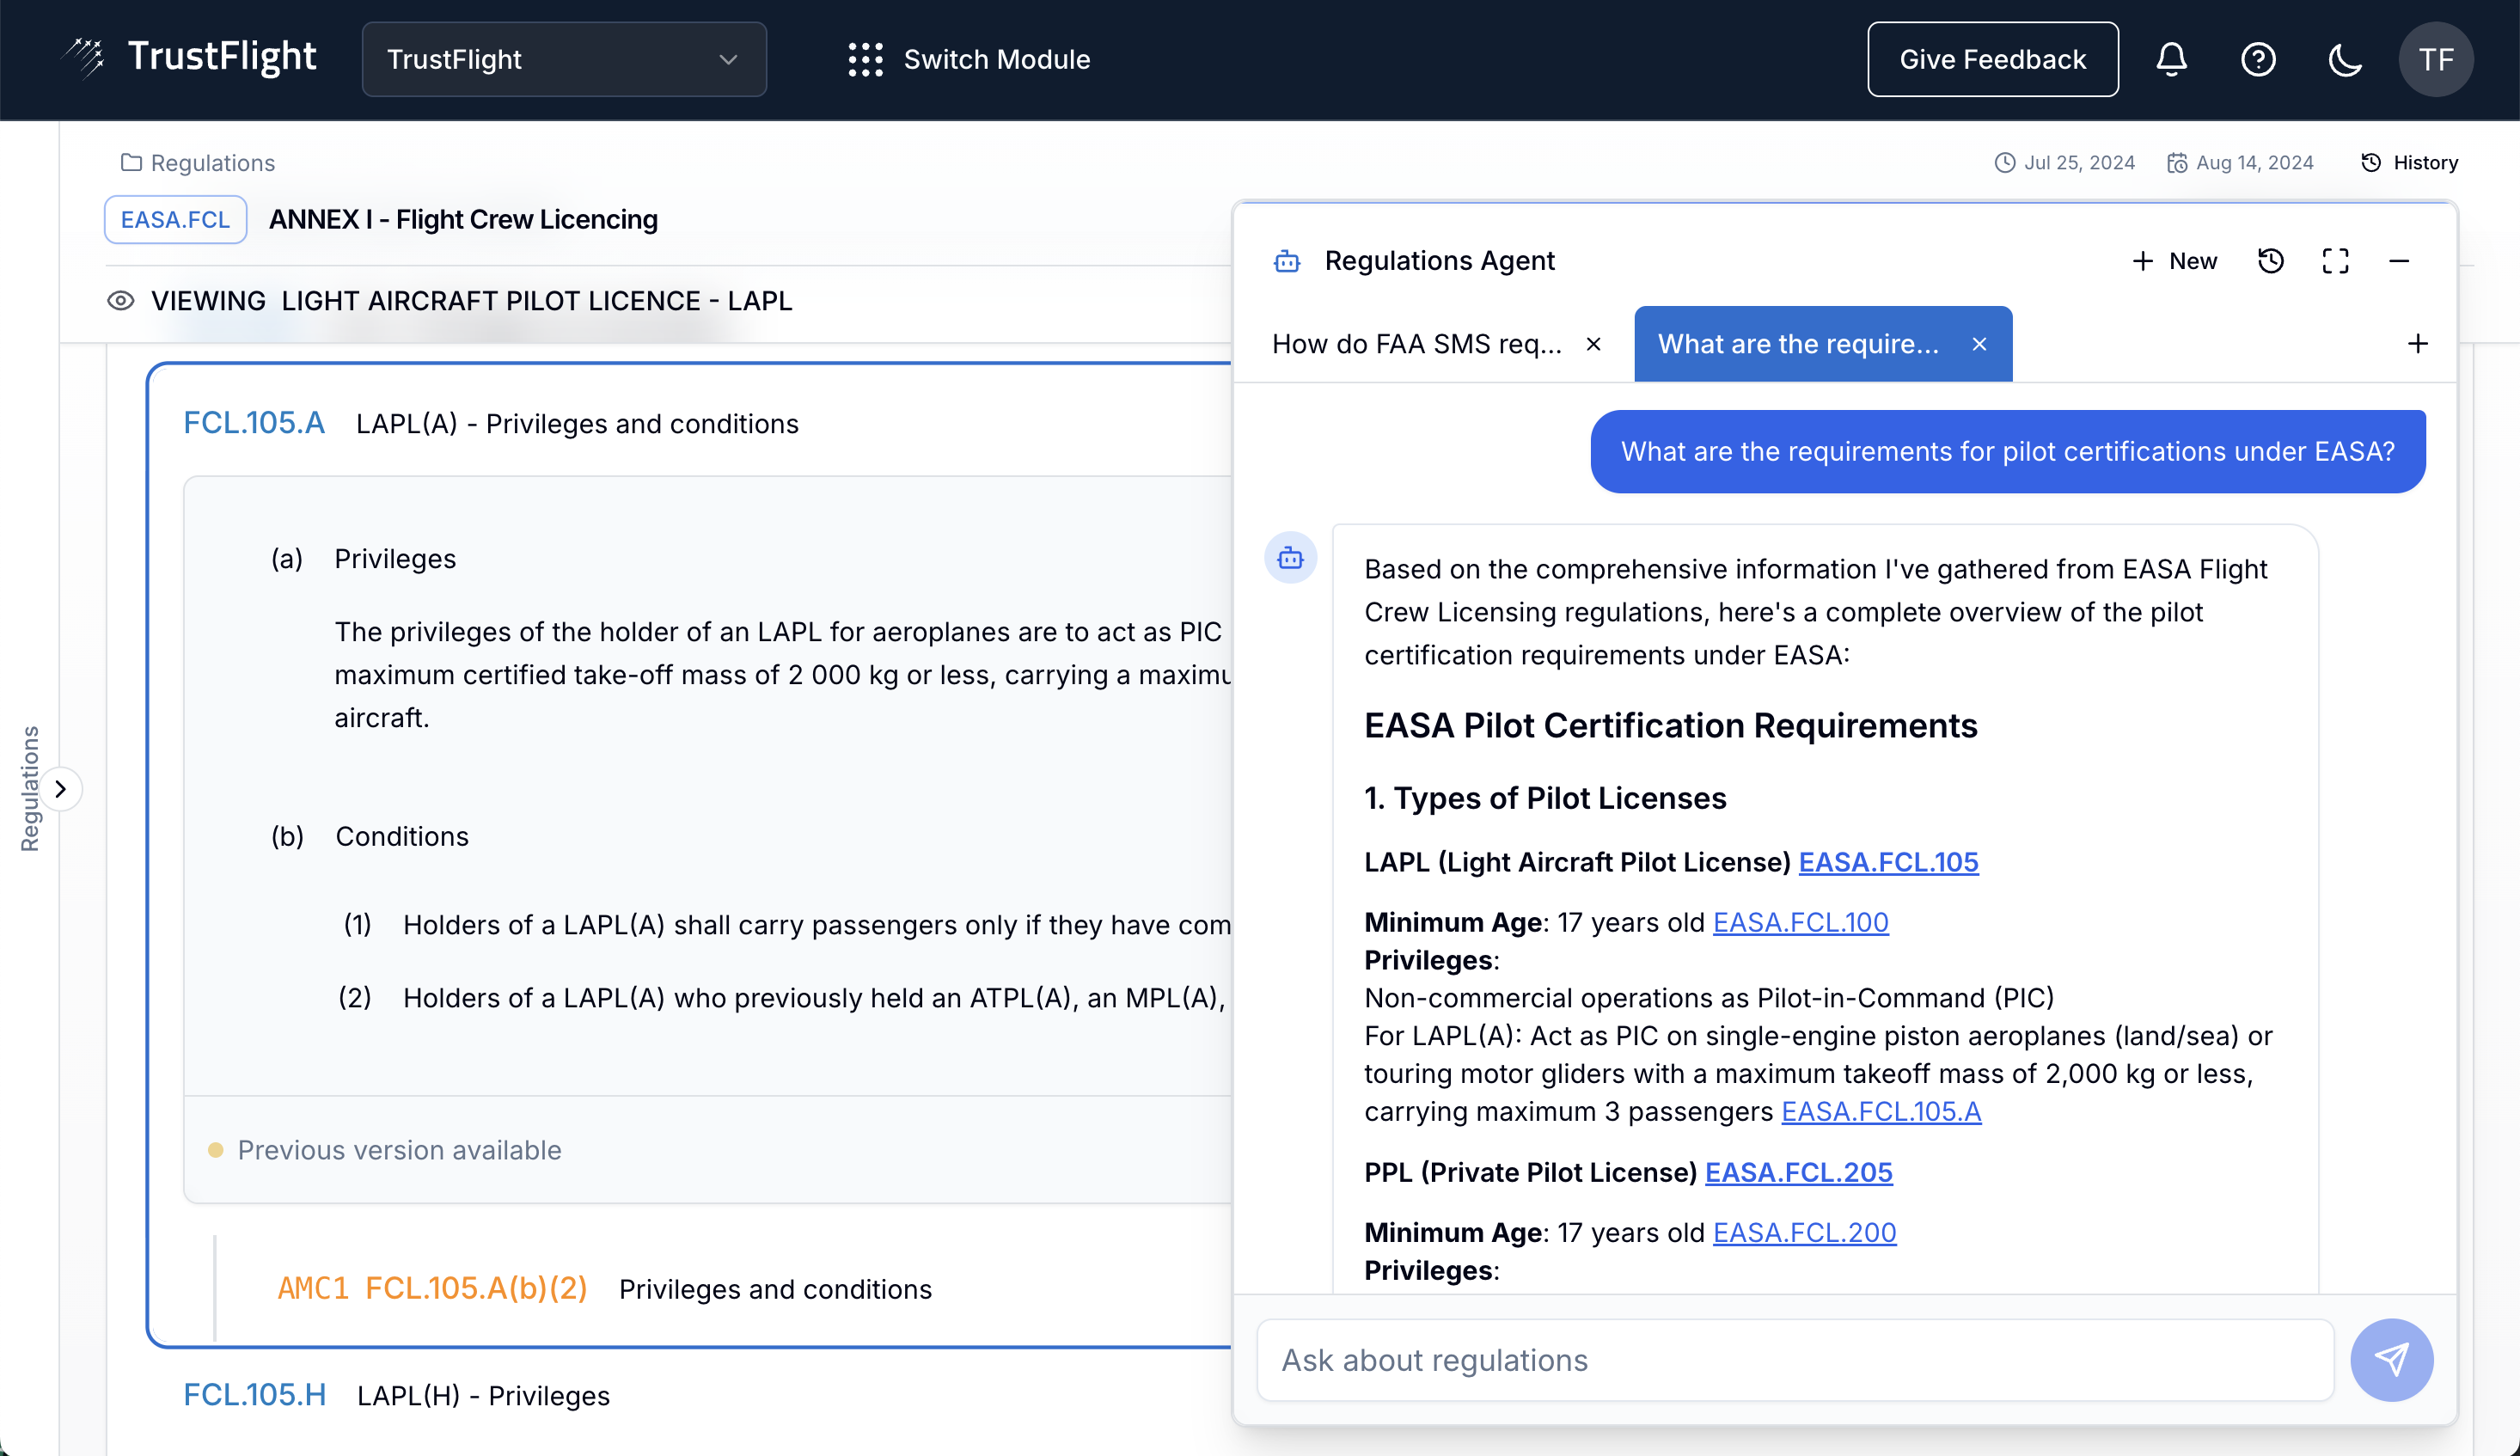Open the EASA.FCL.100 link
Viewport: 2520px width, 1456px height.
(x=1800, y=922)
